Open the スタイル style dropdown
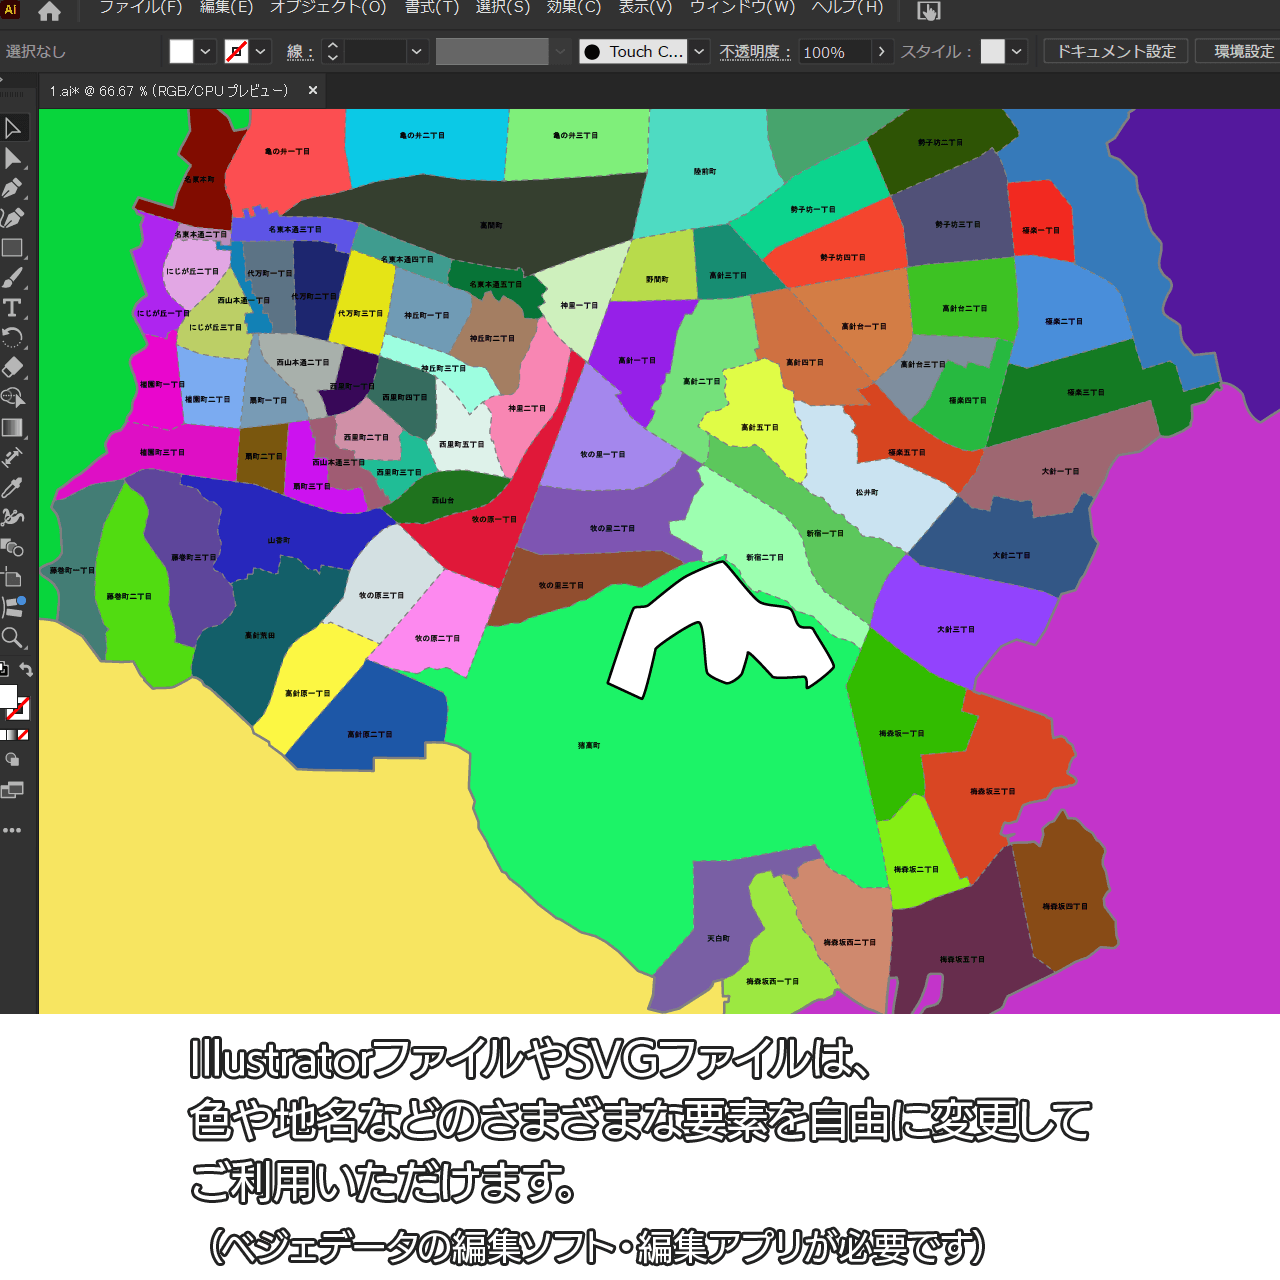The height and width of the screenshot is (1280, 1280). click(1017, 52)
